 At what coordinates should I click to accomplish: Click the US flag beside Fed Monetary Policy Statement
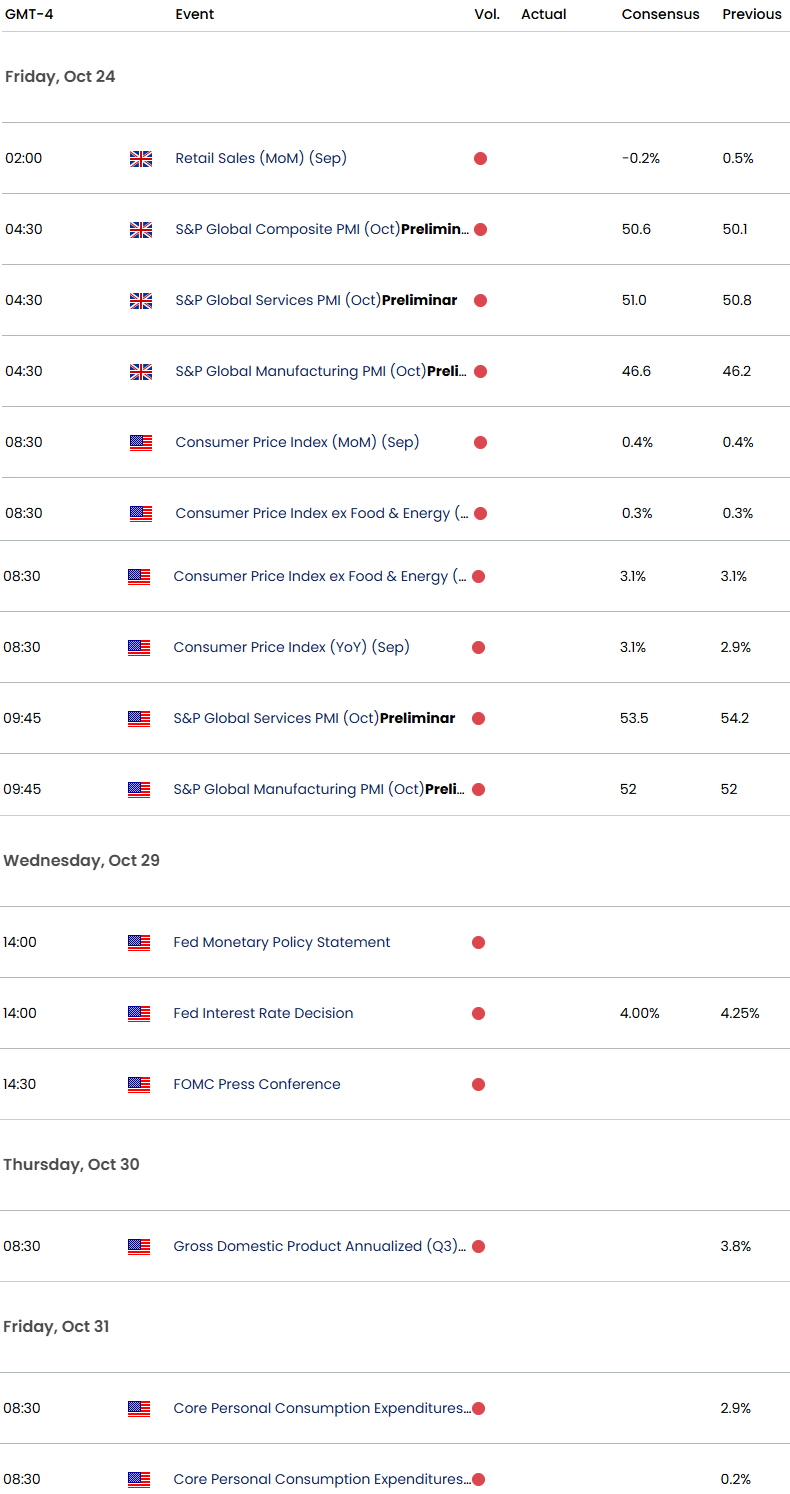139,942
